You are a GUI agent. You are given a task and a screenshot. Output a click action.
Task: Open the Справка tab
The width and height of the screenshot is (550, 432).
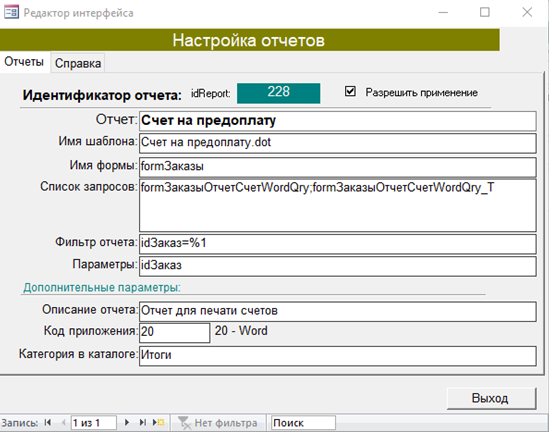[78, 63]
